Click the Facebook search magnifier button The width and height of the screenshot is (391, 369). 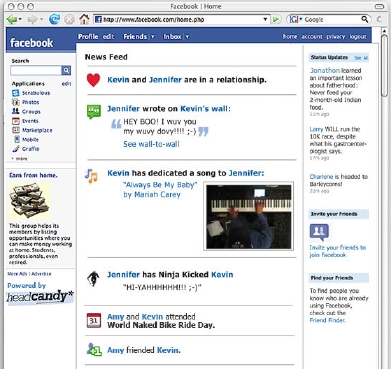tap(66, 70)
